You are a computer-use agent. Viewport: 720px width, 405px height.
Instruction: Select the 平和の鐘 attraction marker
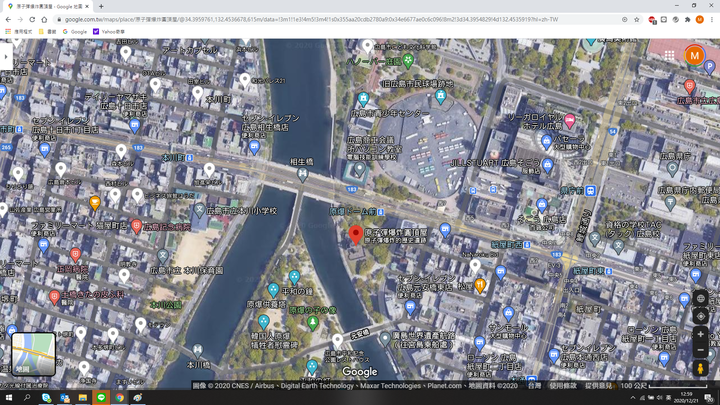pos(294,277)
